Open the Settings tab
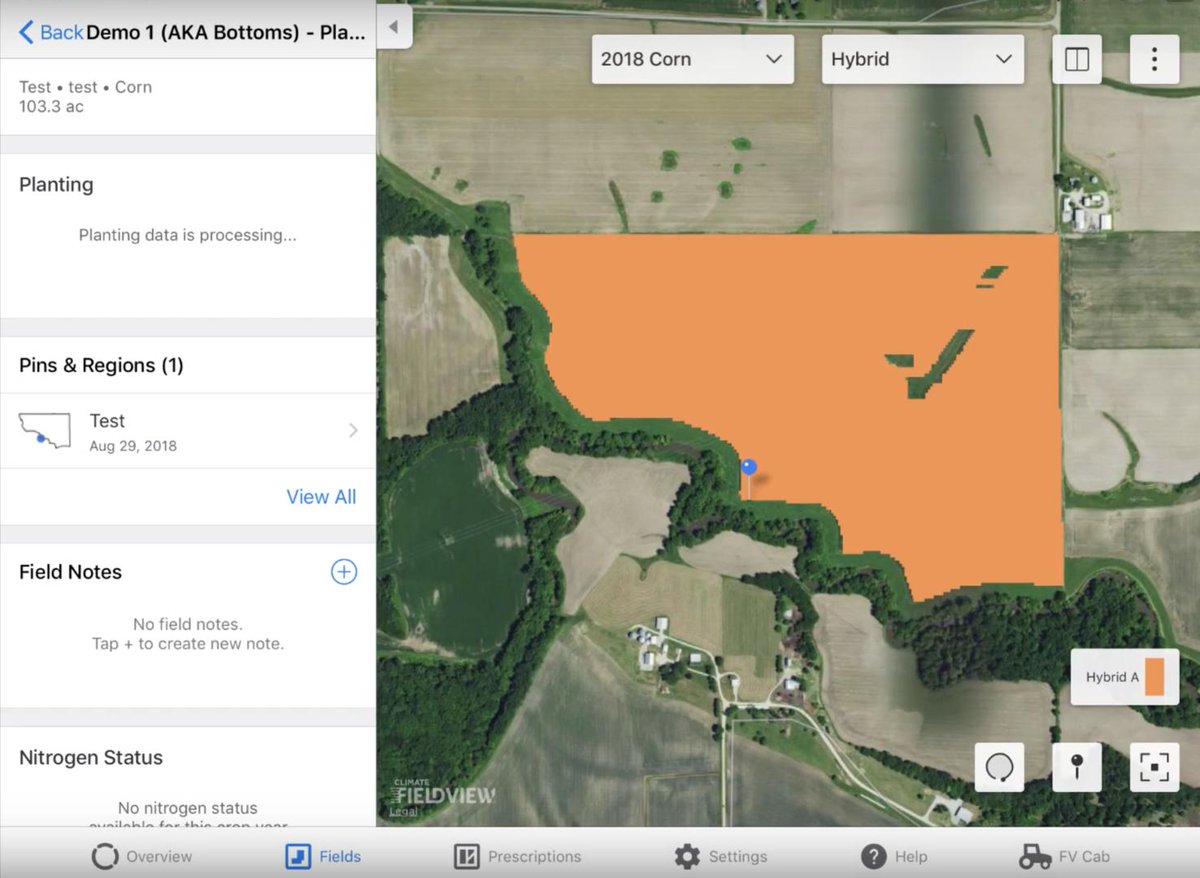The width and height of the screenshot is (1200, 878). [720, 857]
